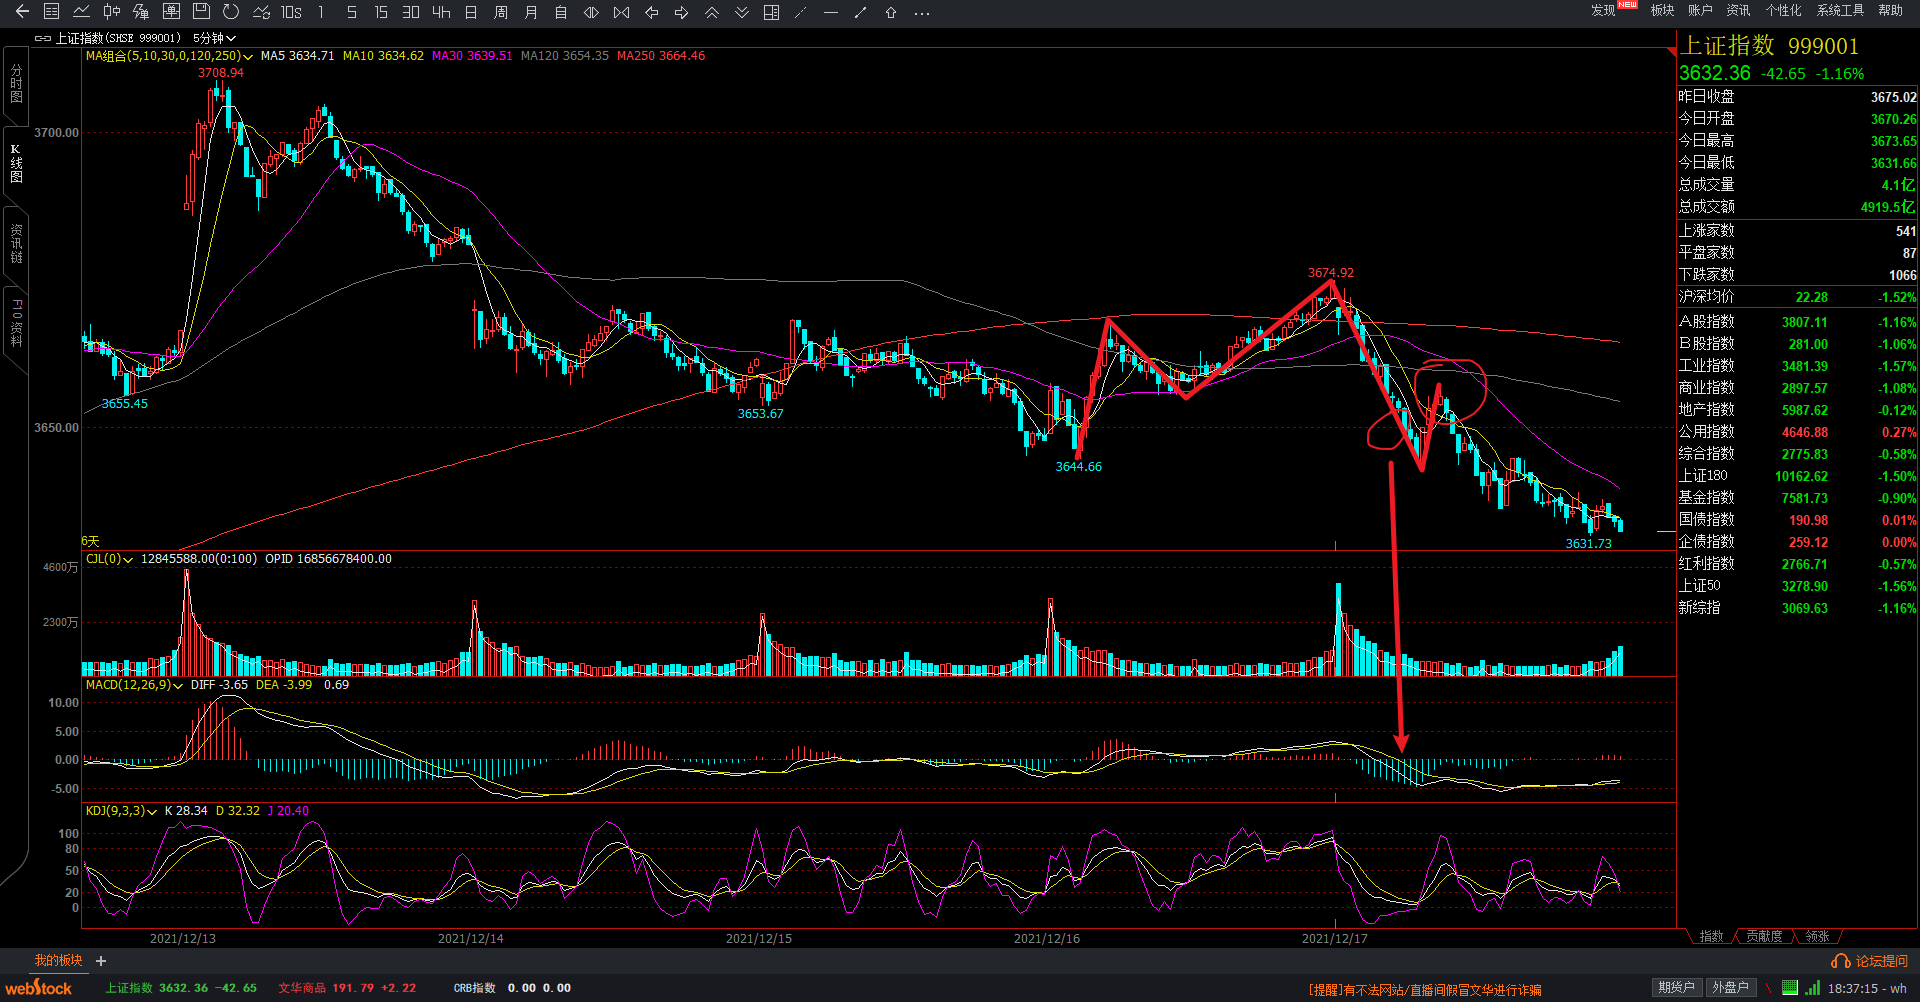The image size is (1920, 1002).
Task: Switch to 15-minute period
Action: [381, 12]
